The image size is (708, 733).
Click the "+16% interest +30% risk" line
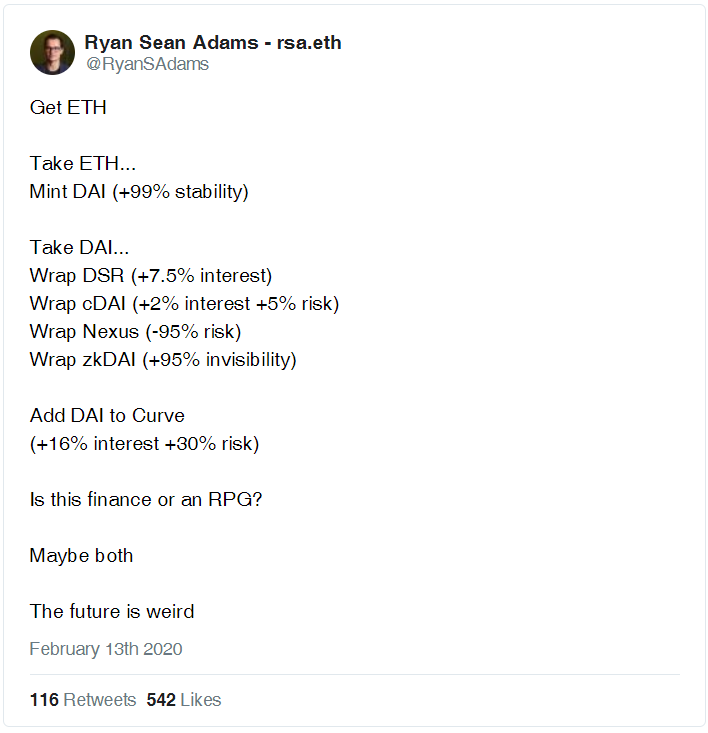(x=144, y=444)
